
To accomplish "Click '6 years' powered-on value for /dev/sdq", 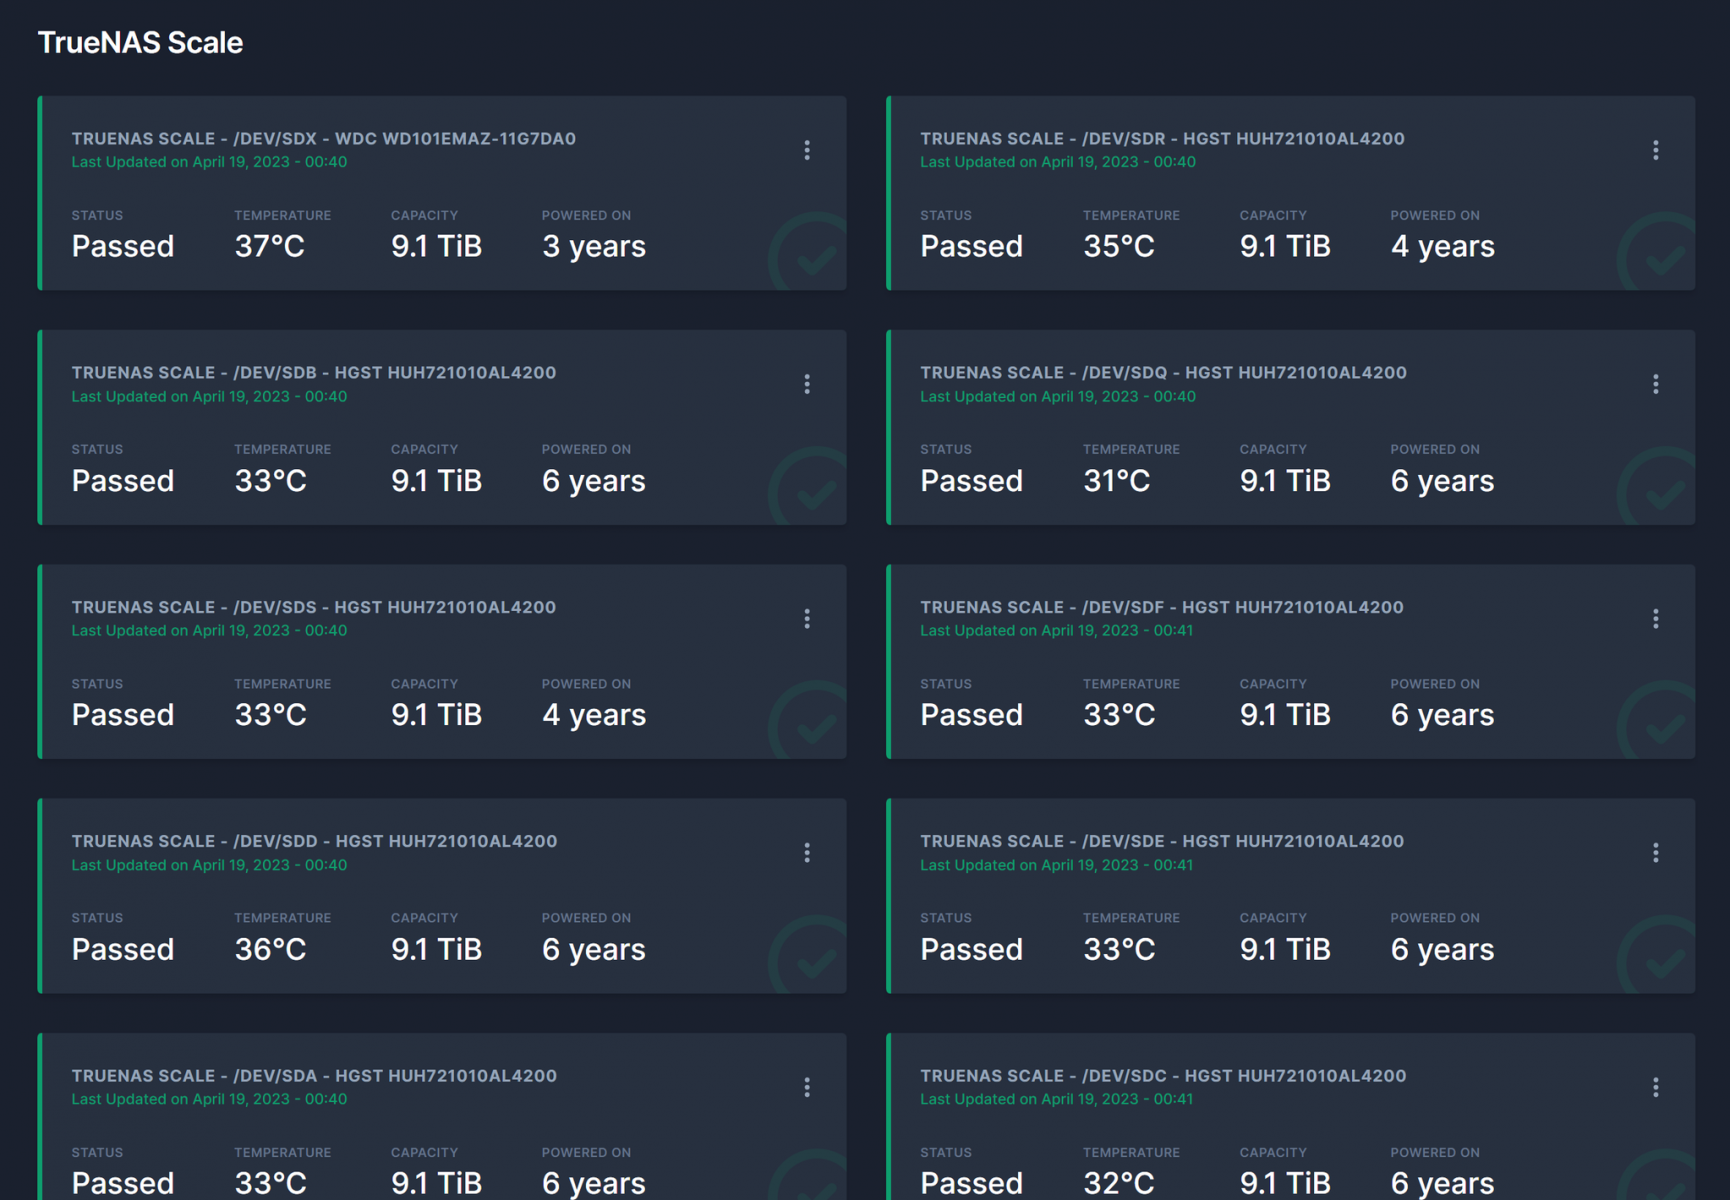I will pos(1443,482).
